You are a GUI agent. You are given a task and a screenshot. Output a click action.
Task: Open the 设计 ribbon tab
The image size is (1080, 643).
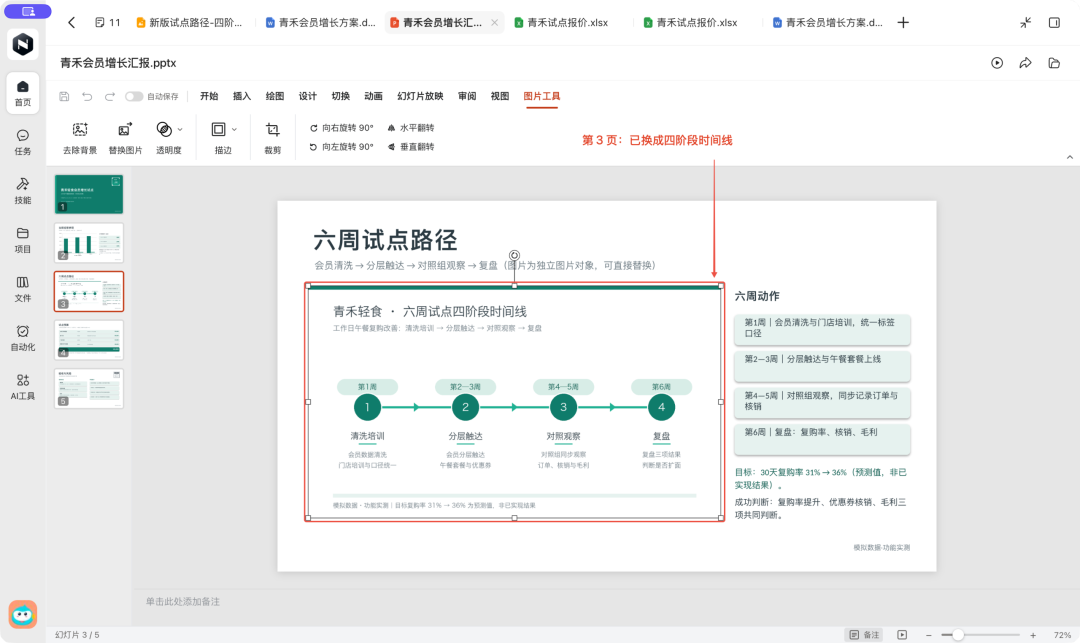[308, 96]
